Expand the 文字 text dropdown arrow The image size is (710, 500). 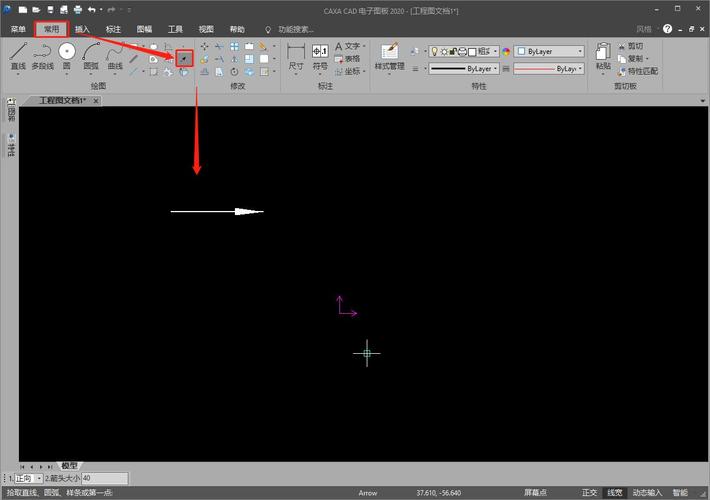point(364,46)
